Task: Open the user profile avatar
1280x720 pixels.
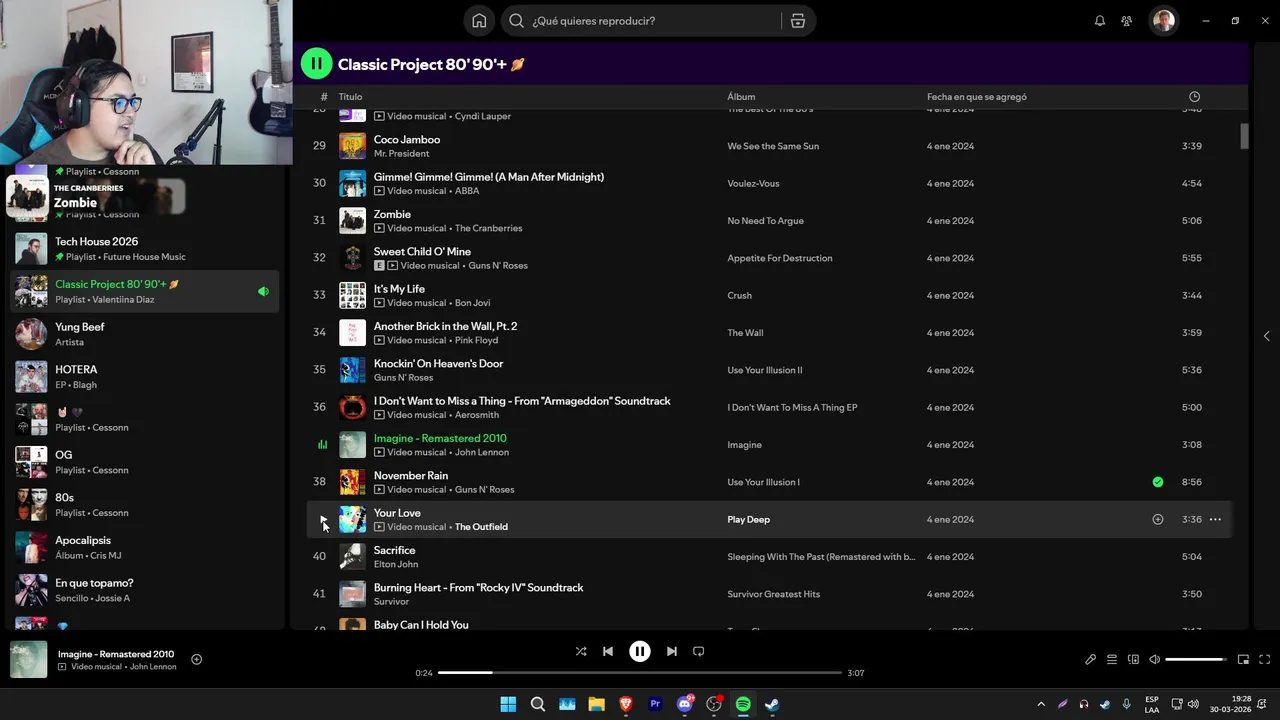Action: (1163, 21)
